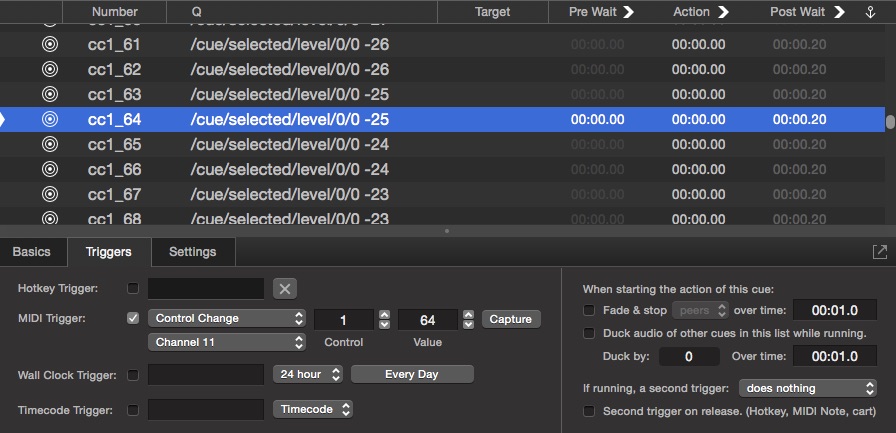Open the Control Change type dropdown
The height and width of the screenshot is (433, 896).
226,319
